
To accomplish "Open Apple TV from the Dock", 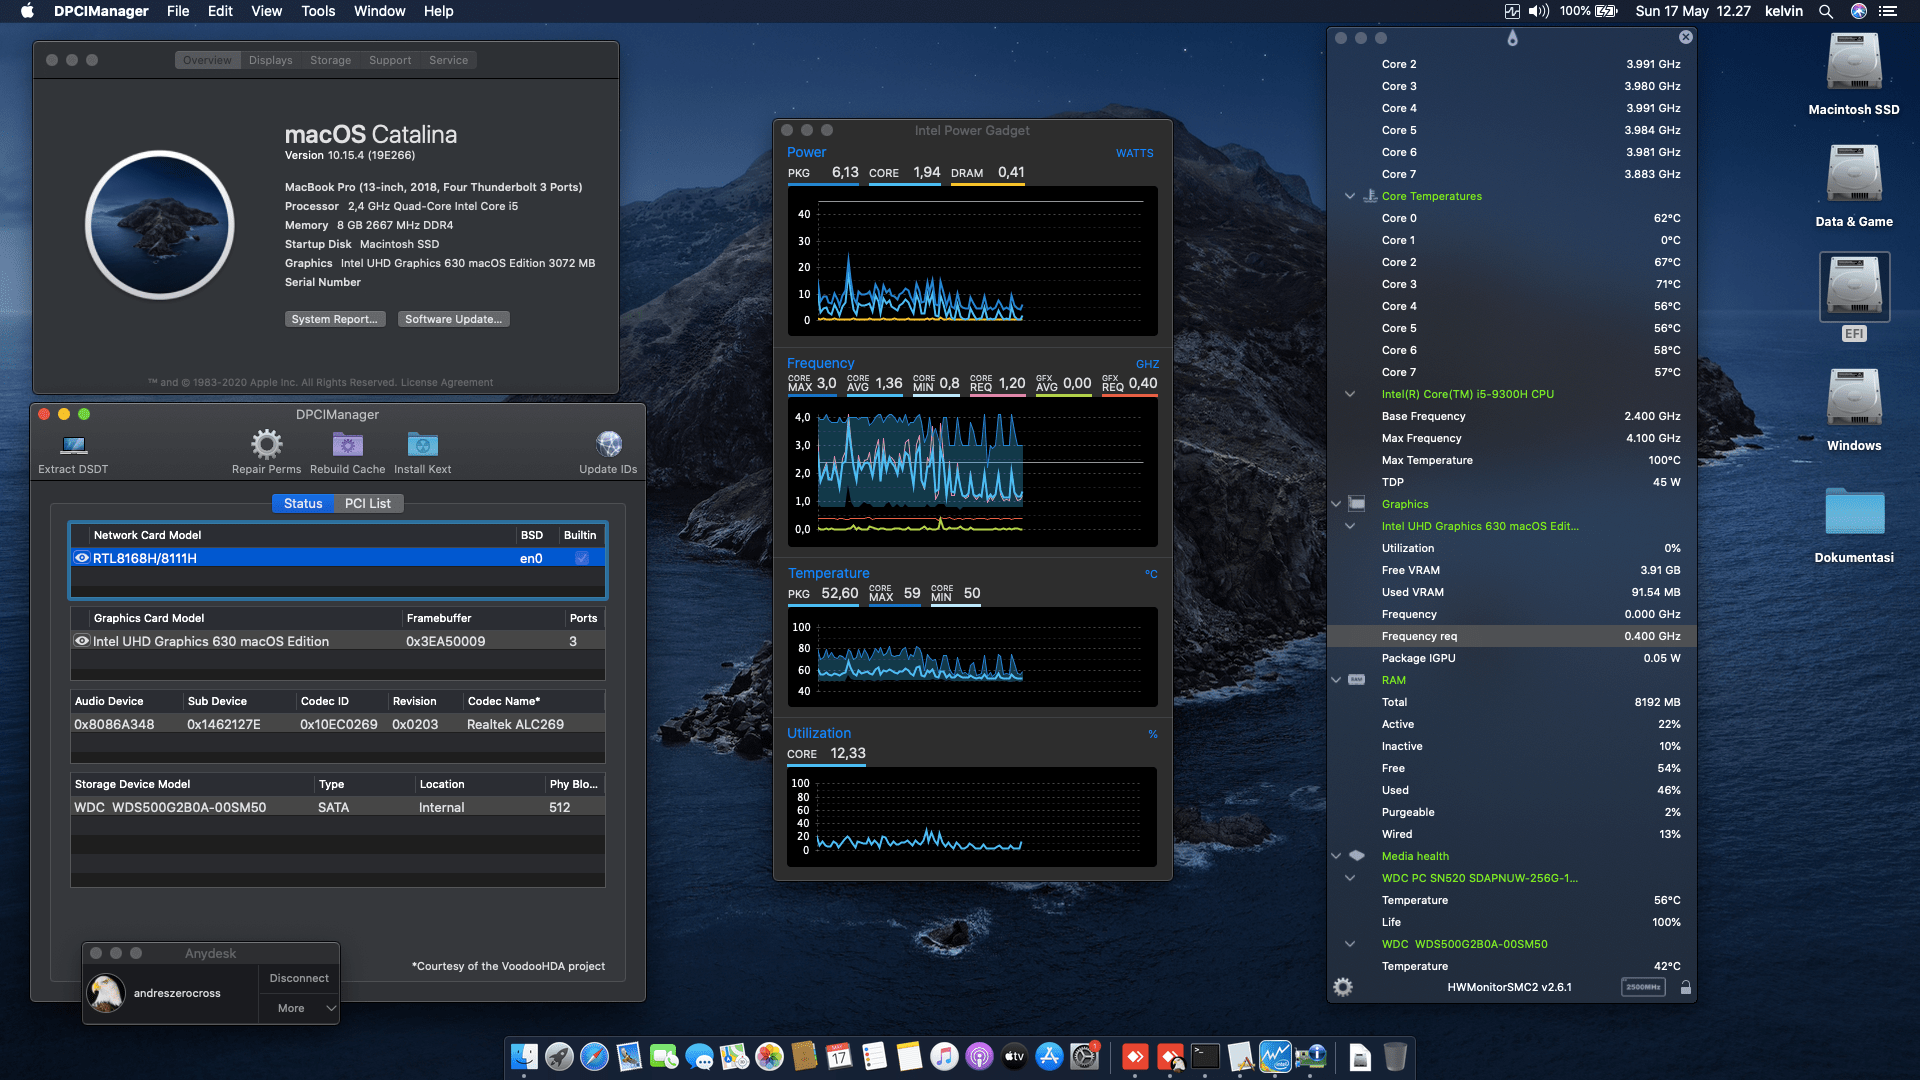I will 1014,1056.
